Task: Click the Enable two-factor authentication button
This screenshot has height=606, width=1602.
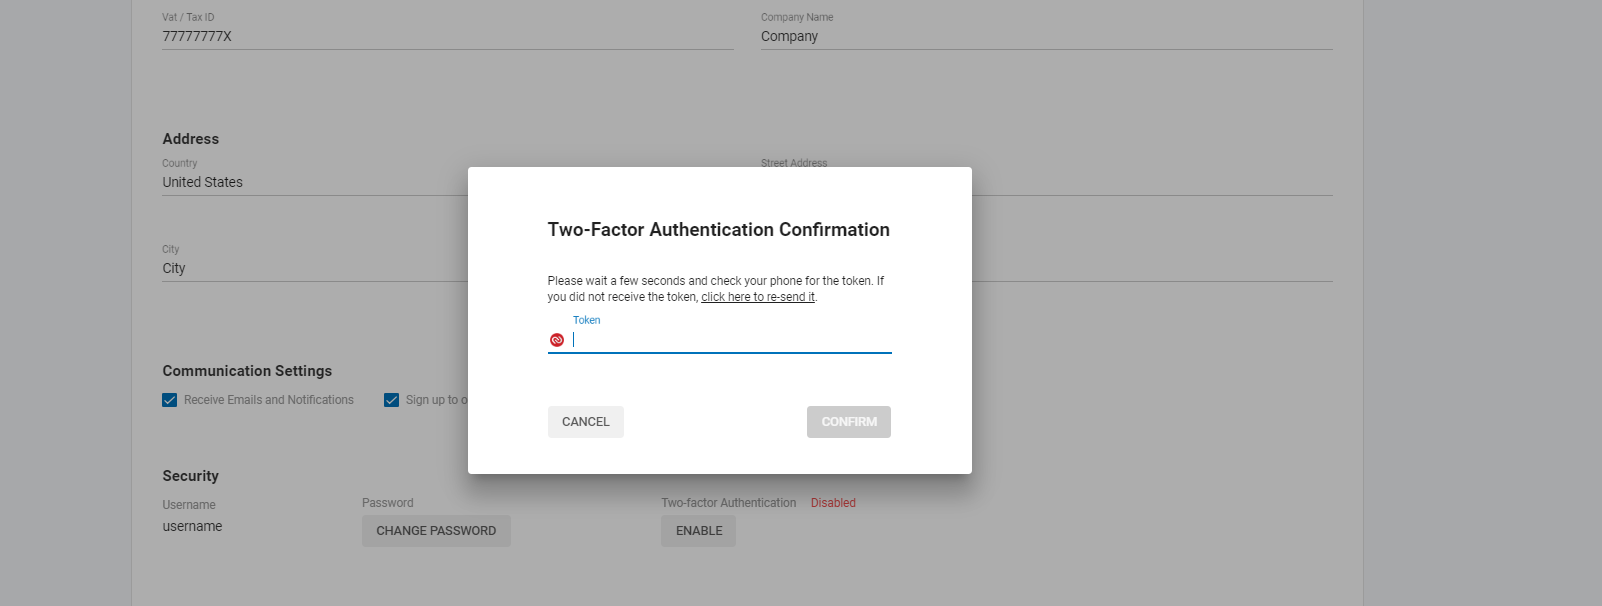Action: click(698, 531)
